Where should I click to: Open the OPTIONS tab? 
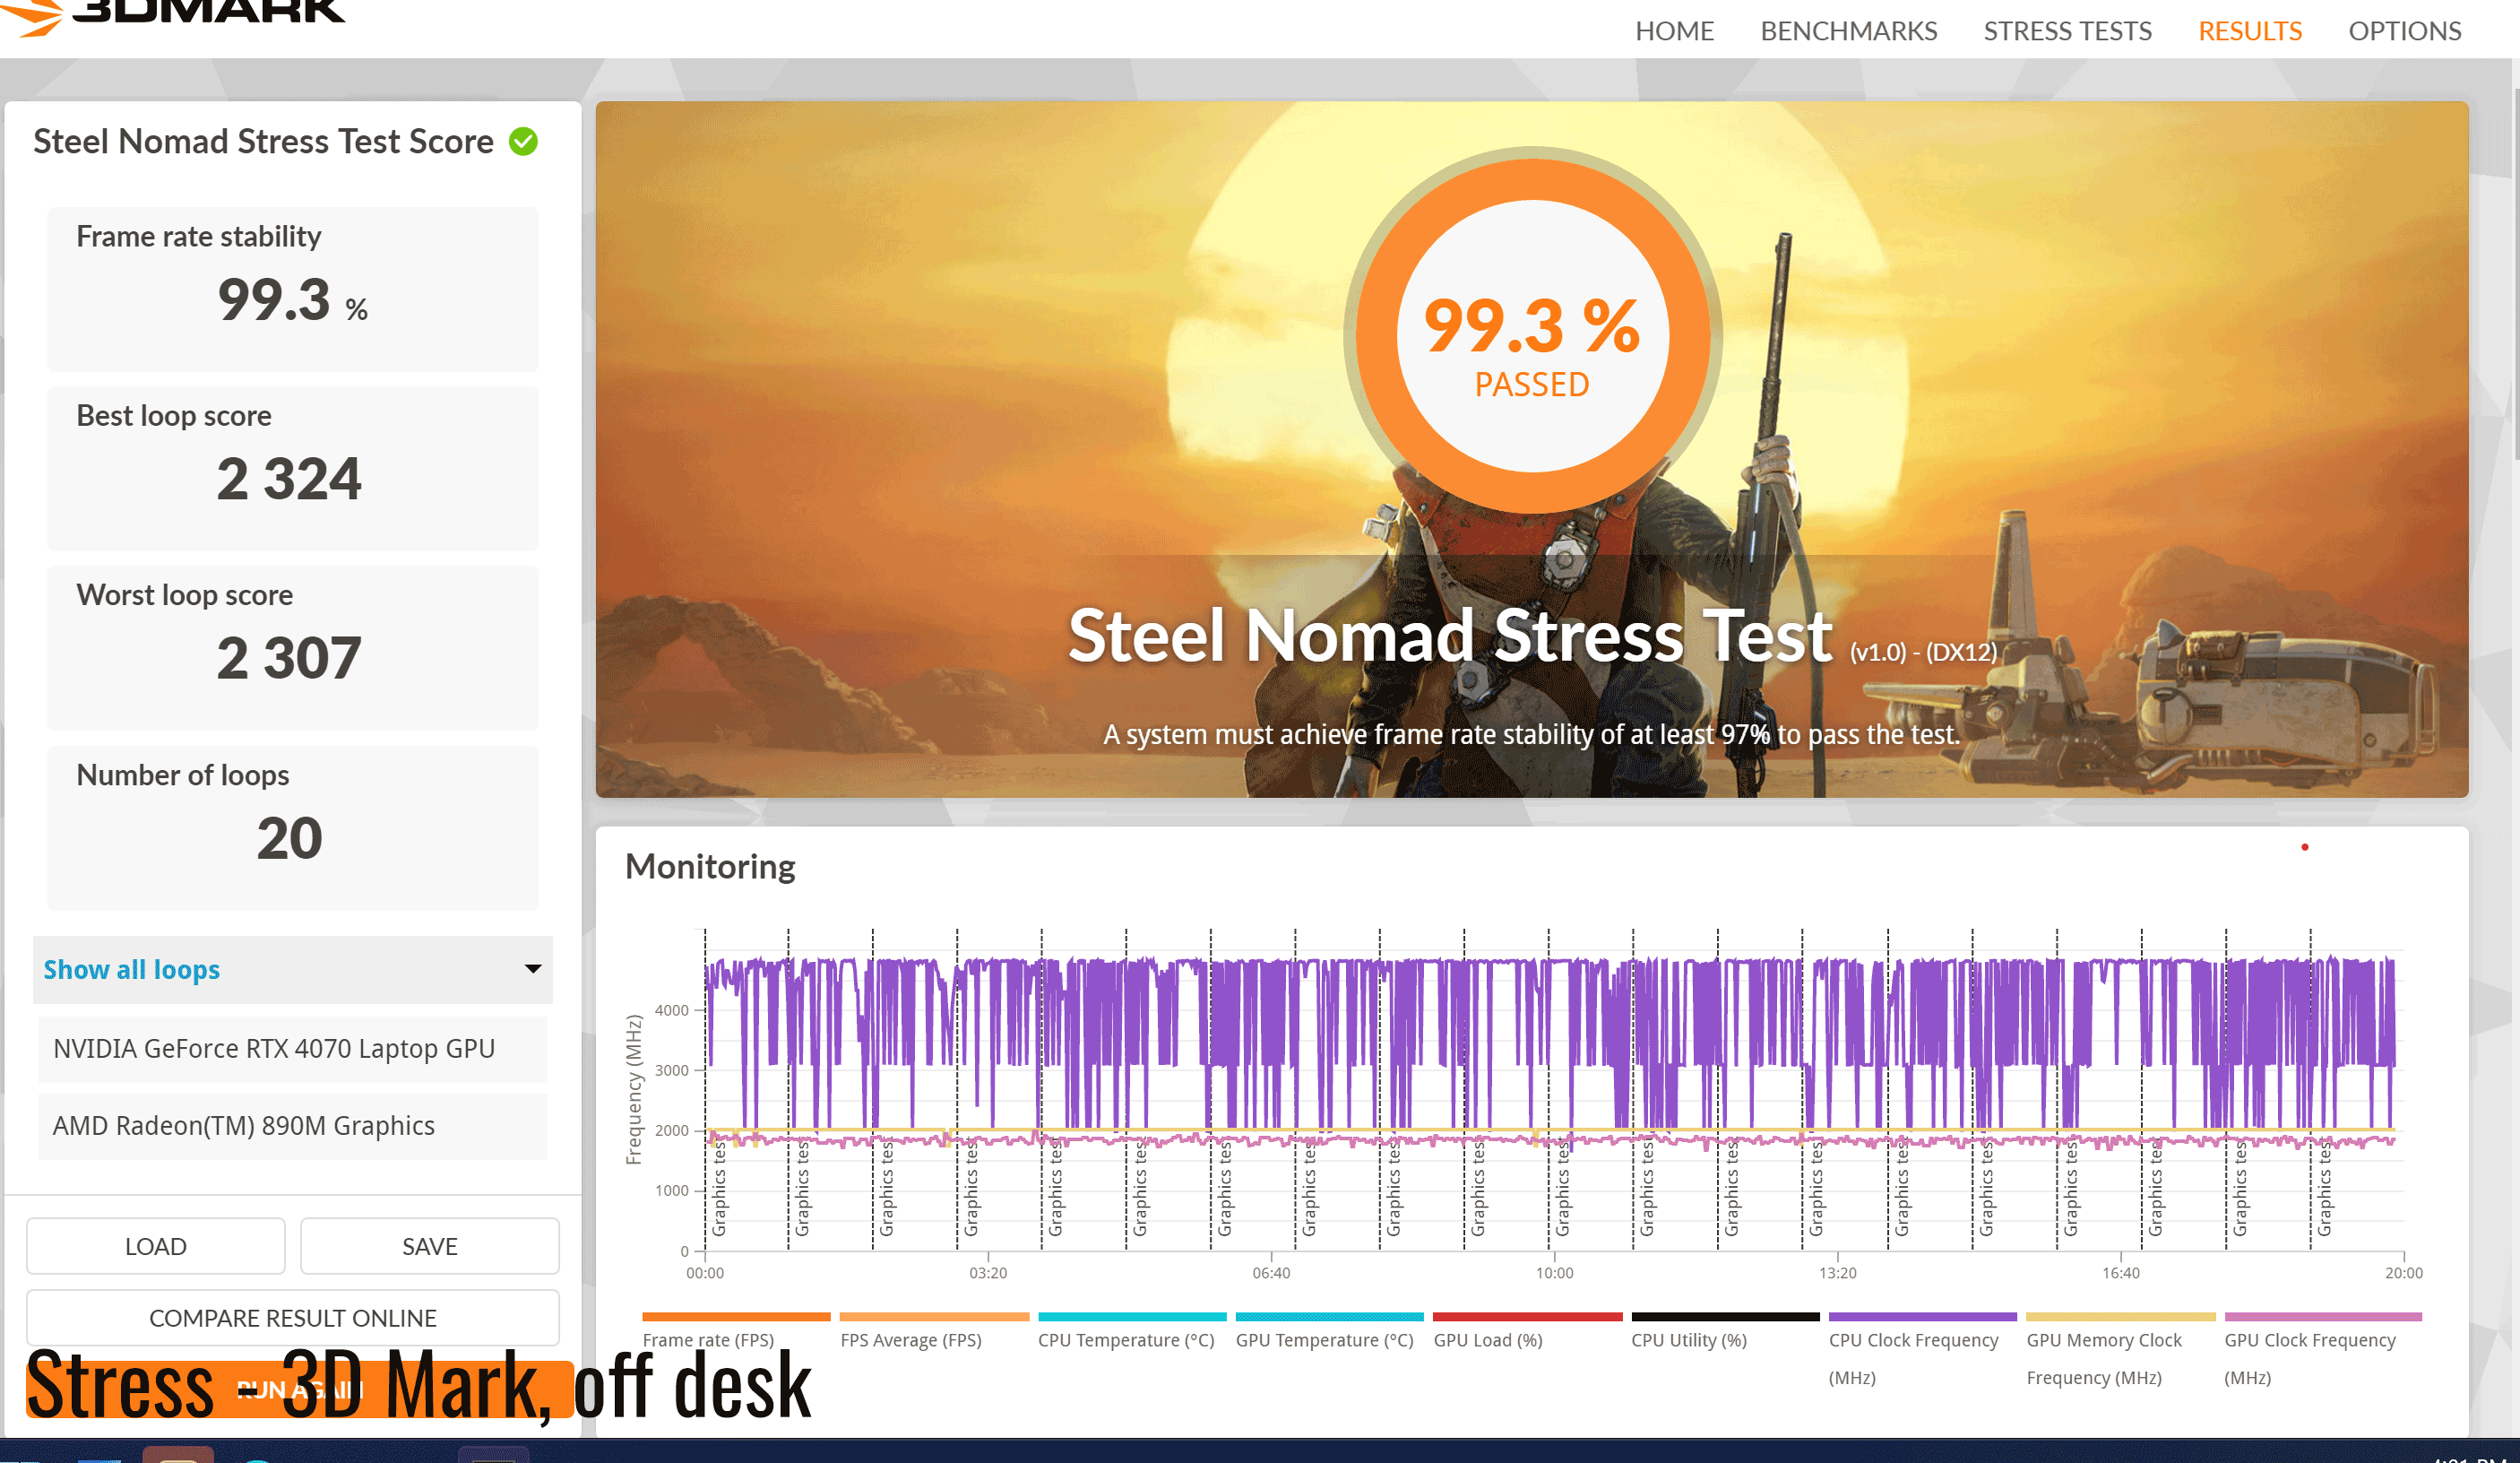tap(2404, 31)
